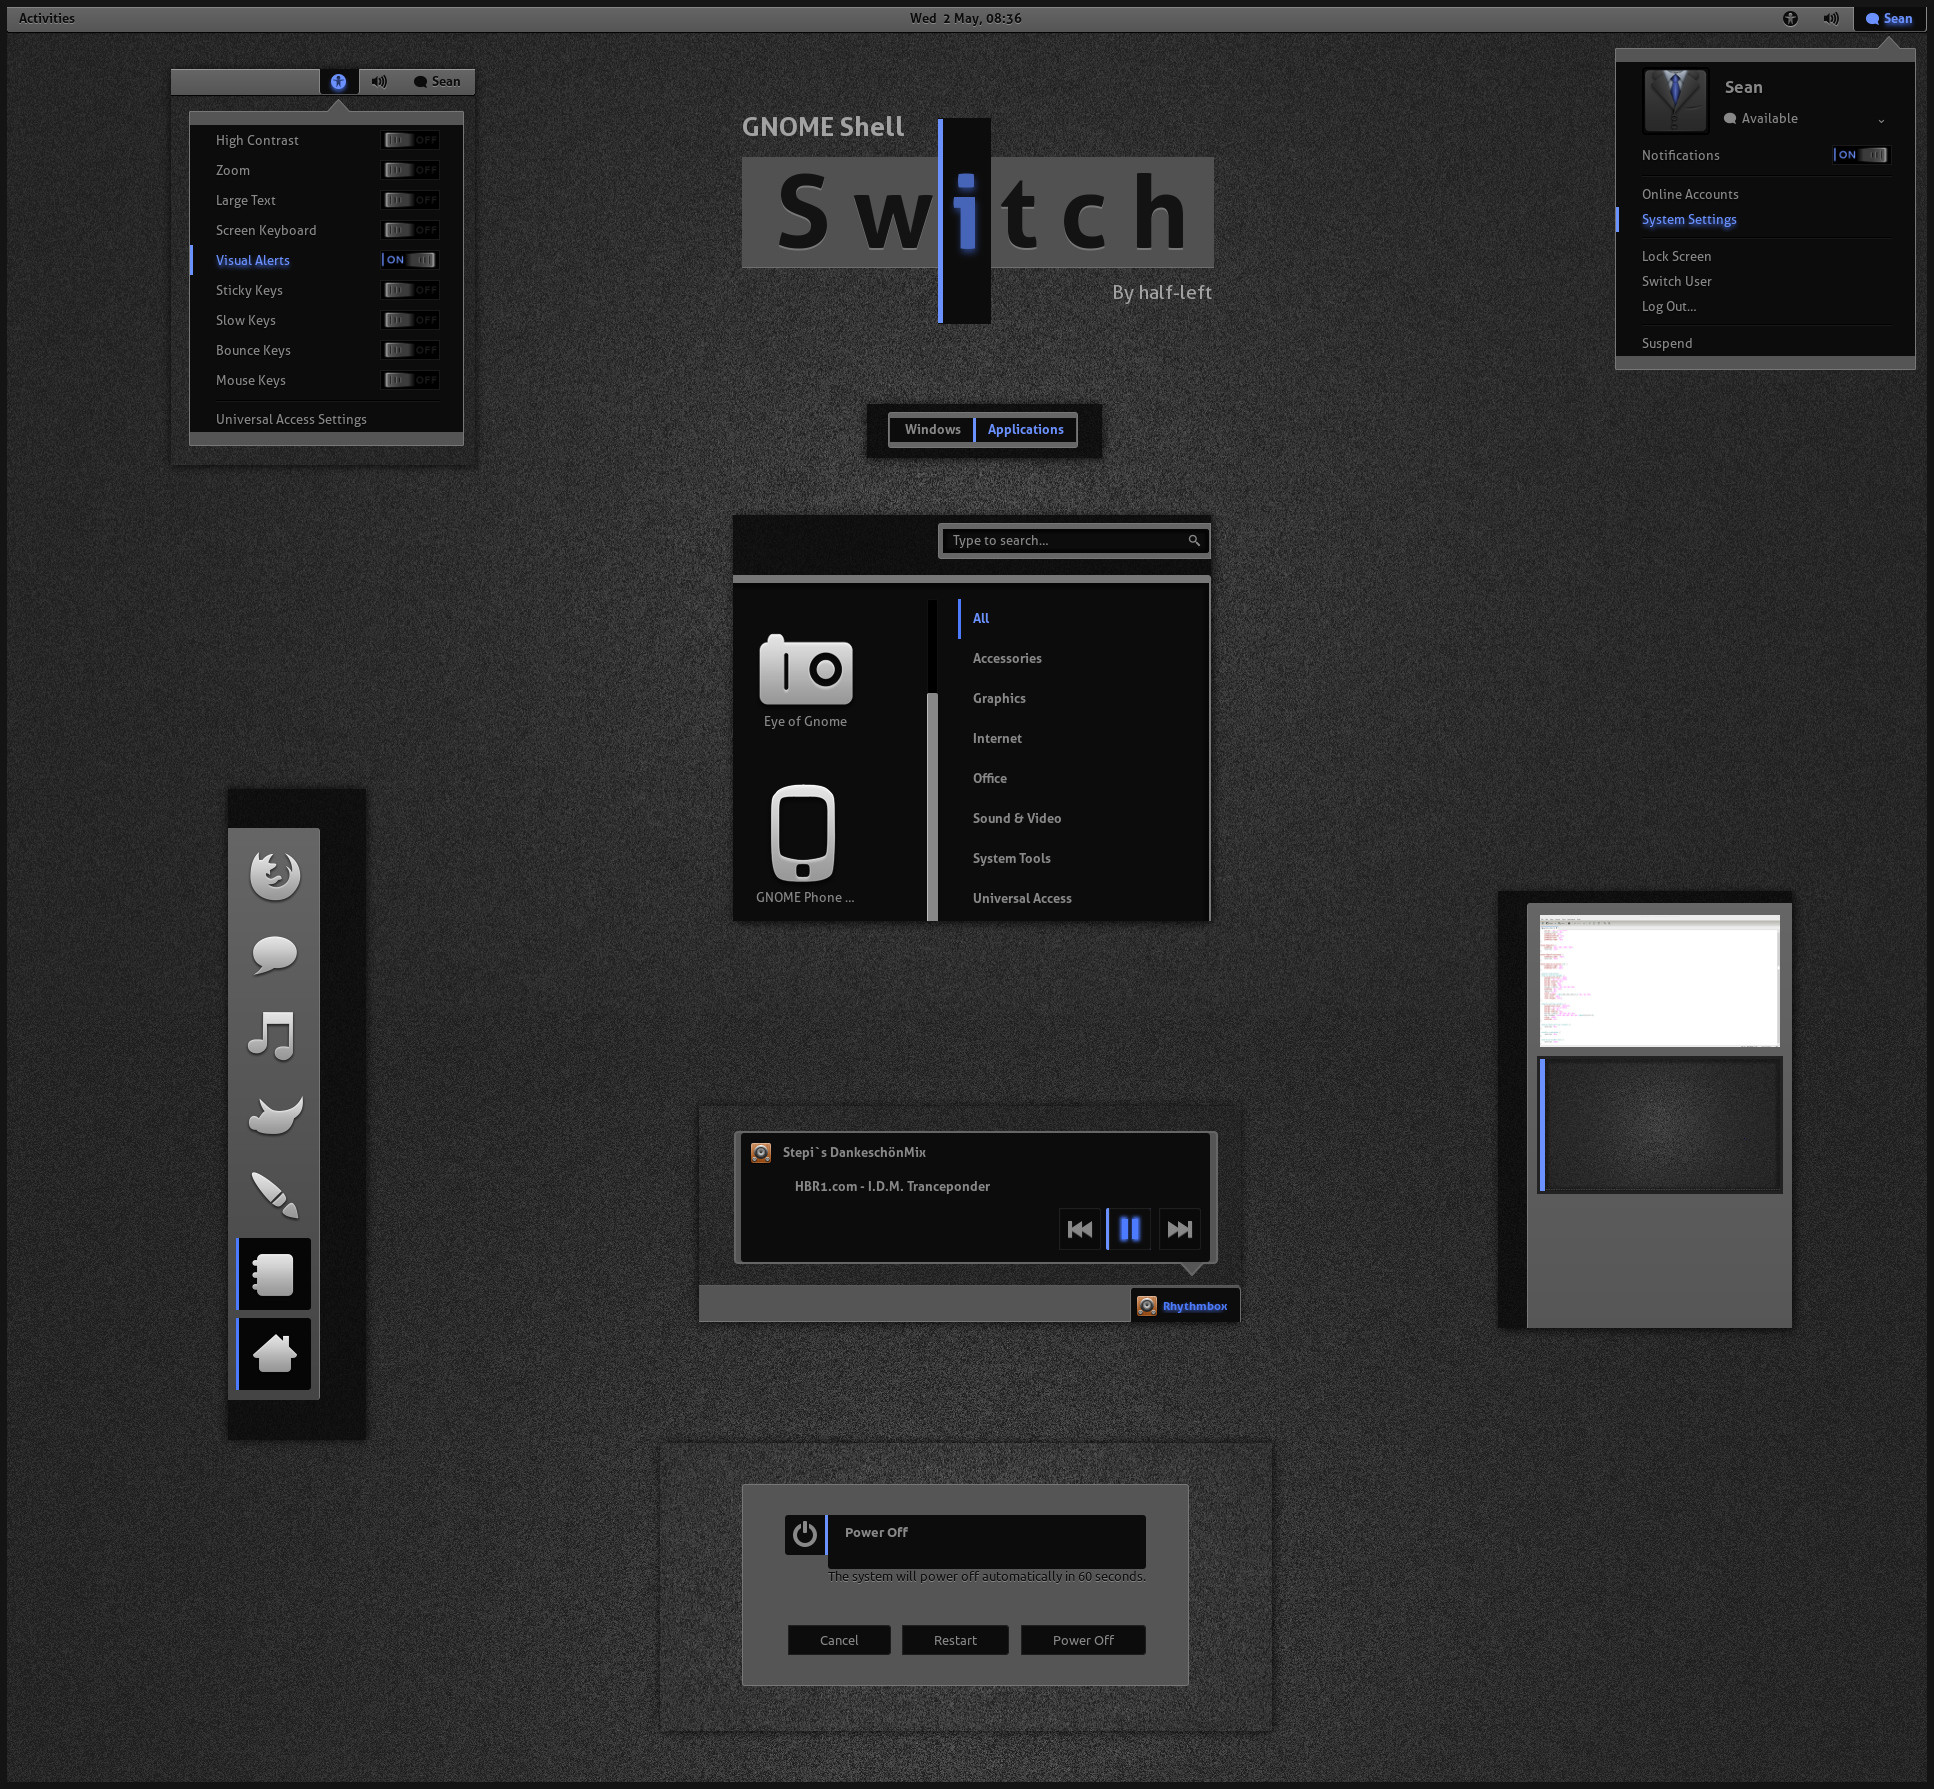Cancel the power off dialog
This screenshot has height=1789, width=1934.
[x=838, y=1640]
